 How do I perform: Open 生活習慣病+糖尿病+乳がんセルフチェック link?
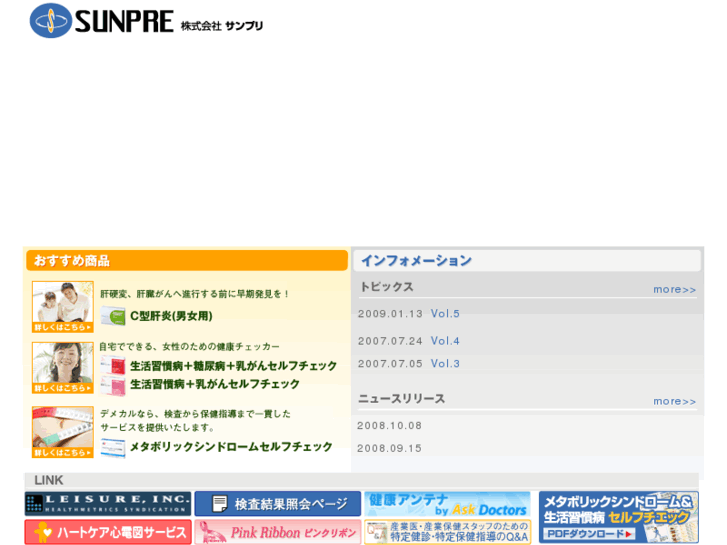[233, 366]
